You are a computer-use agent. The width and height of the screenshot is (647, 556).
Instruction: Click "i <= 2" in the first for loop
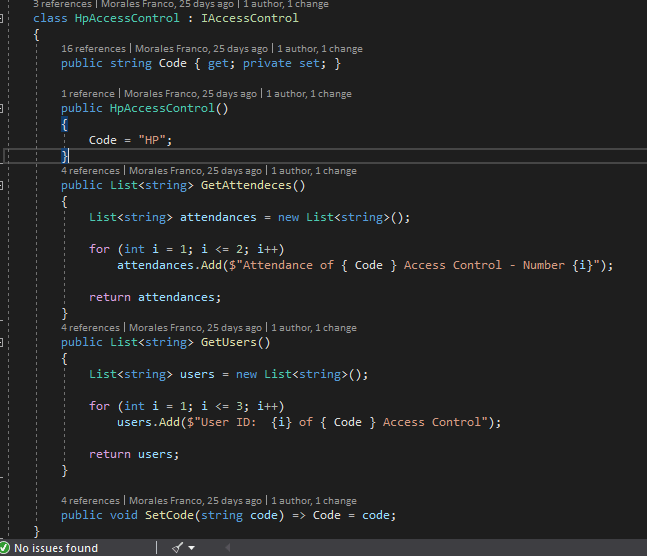pos(222,249)
